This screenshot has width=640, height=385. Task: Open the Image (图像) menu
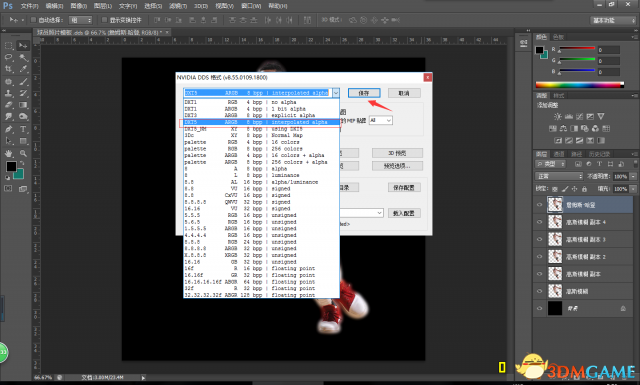click(79, 6)
